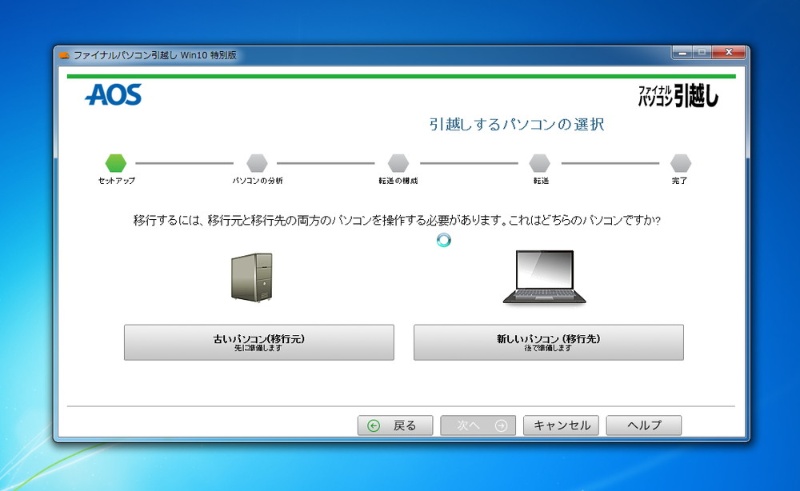Click the ファイナルパソコン引越し logo at top right

tap(678, 95)
